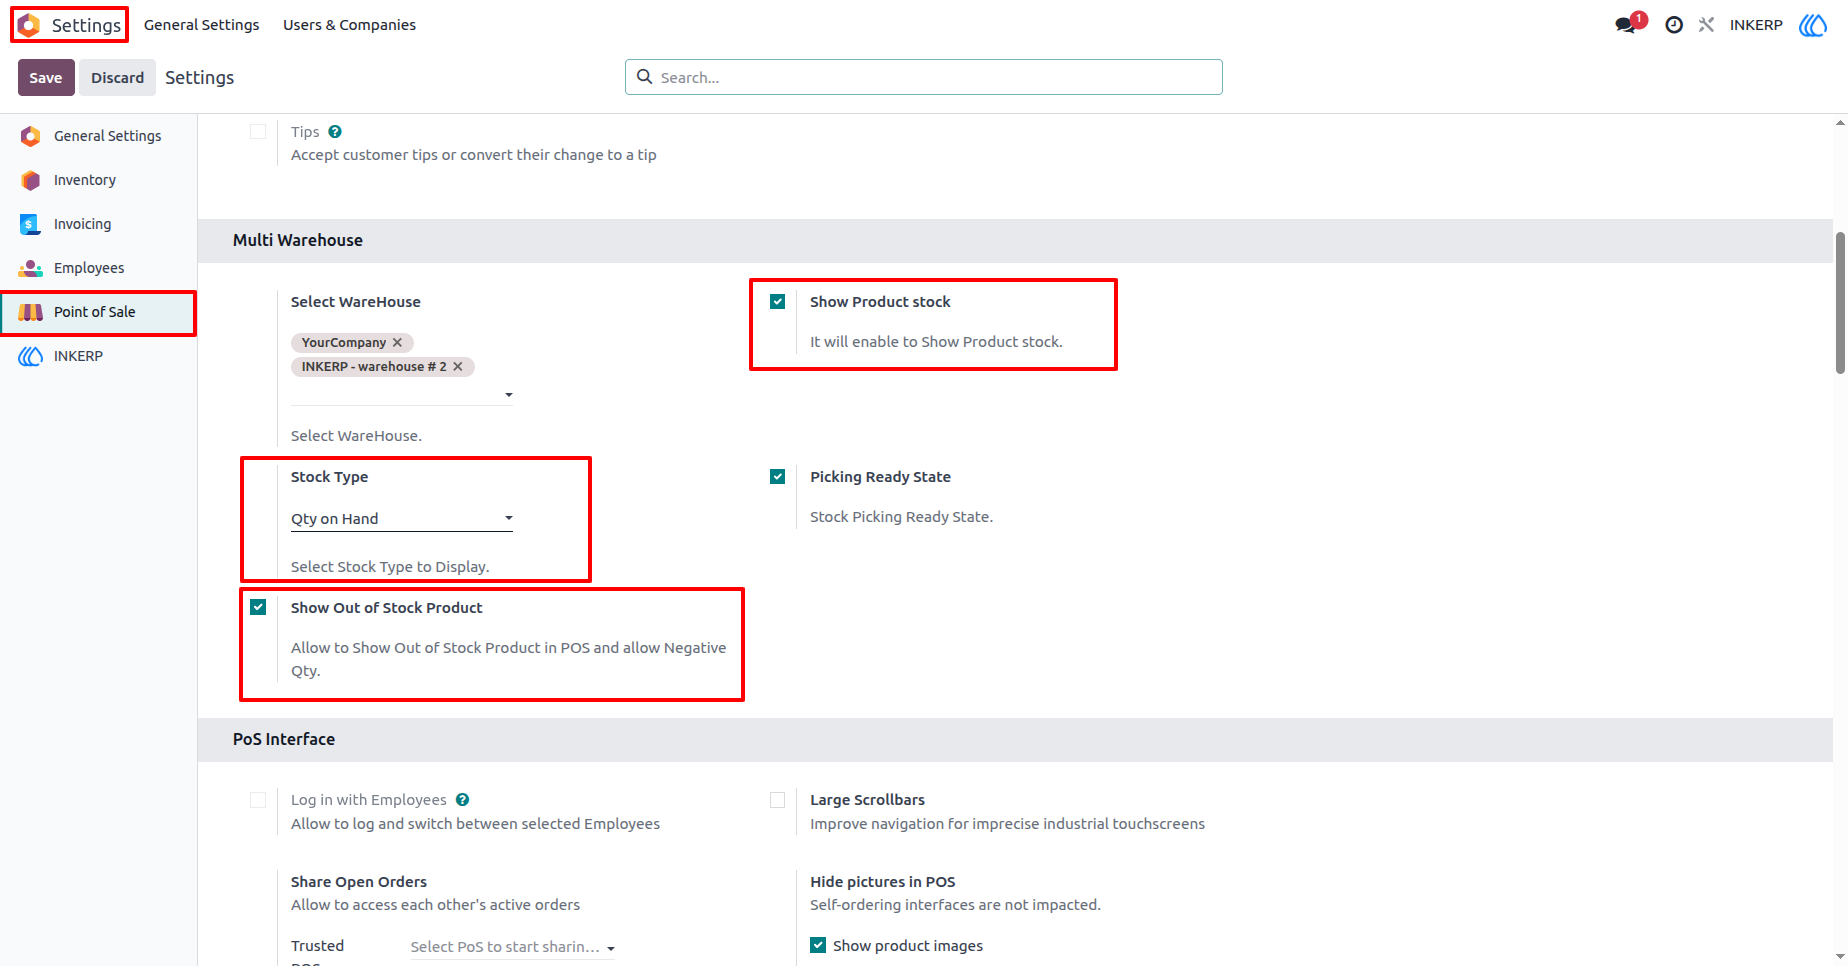Open the Select WareHouse dropdown arrow
Screen dimensions: 1848x966
(x=509, y=395)
